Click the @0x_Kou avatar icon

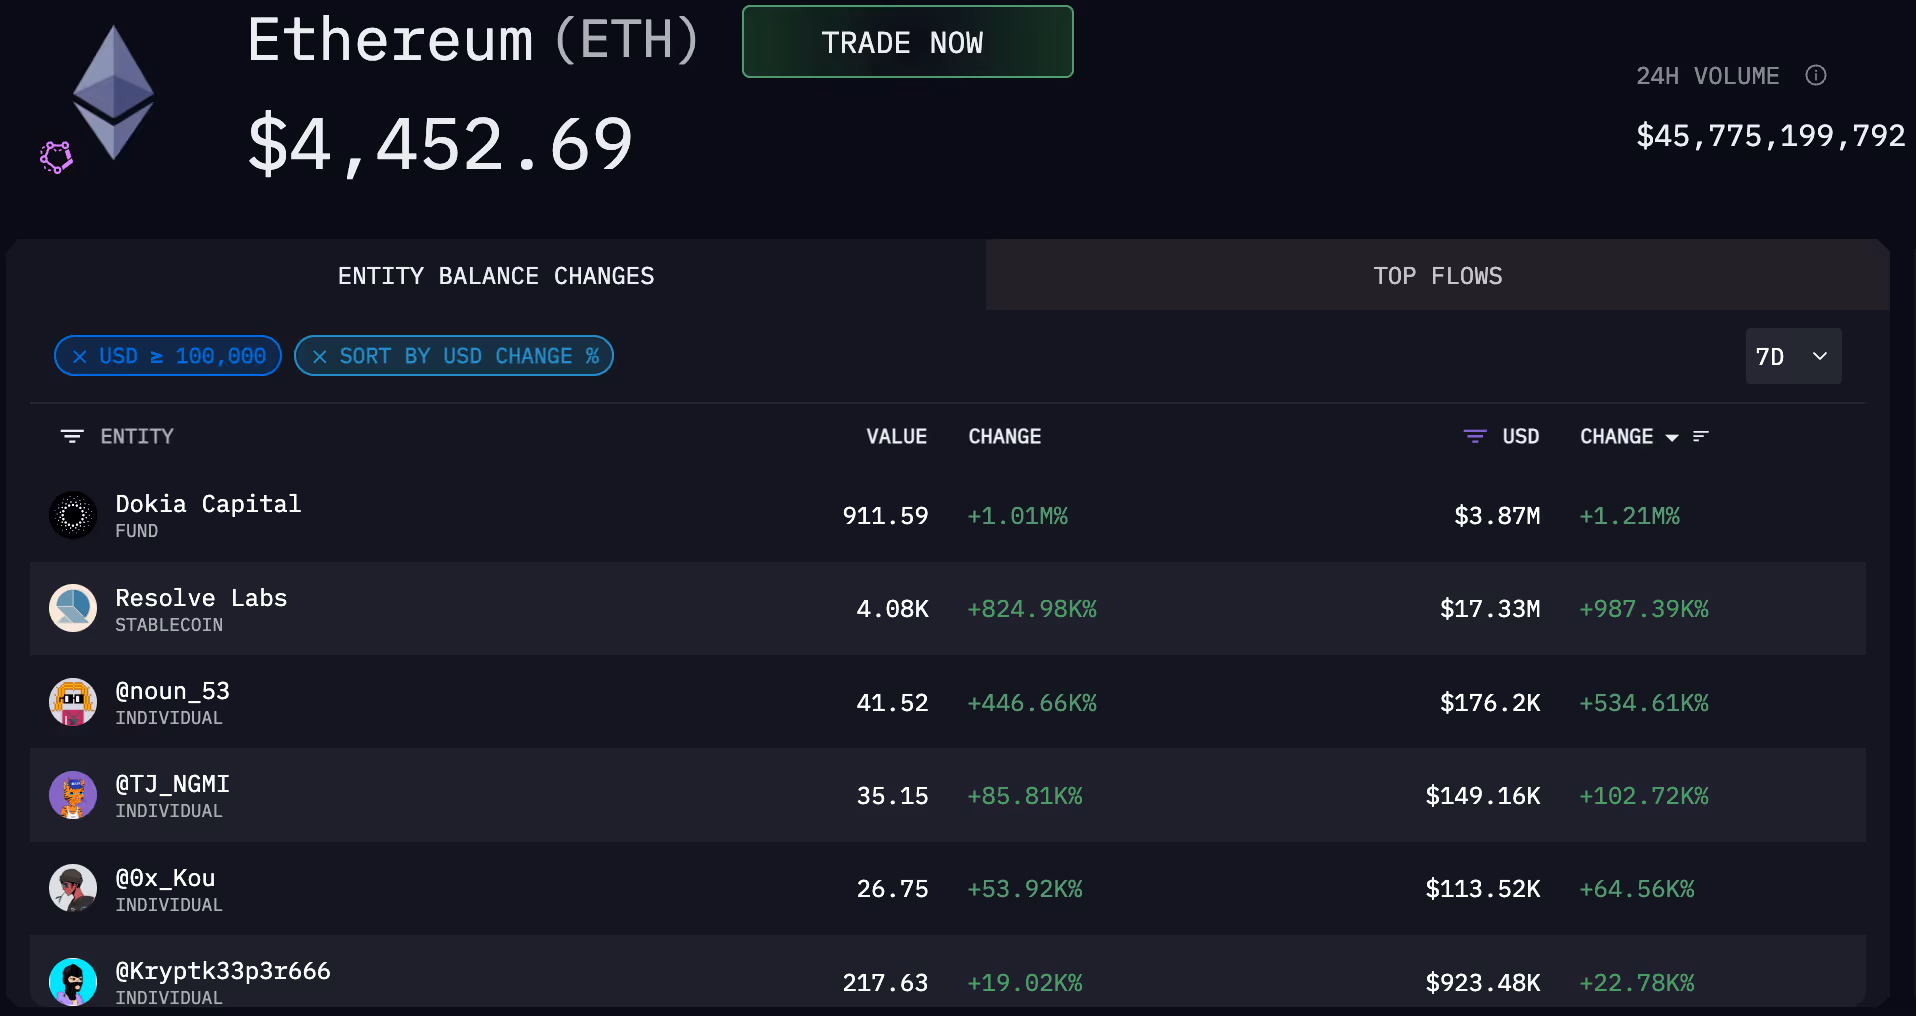pos(73,888)
